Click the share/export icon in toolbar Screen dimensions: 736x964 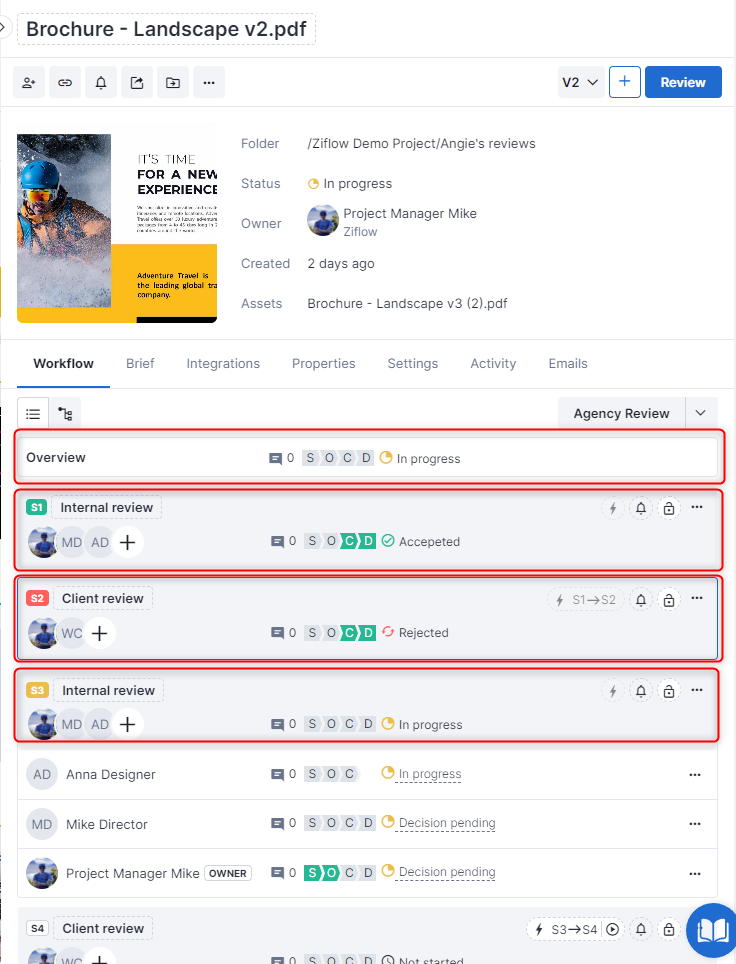(x=137, y=83)
